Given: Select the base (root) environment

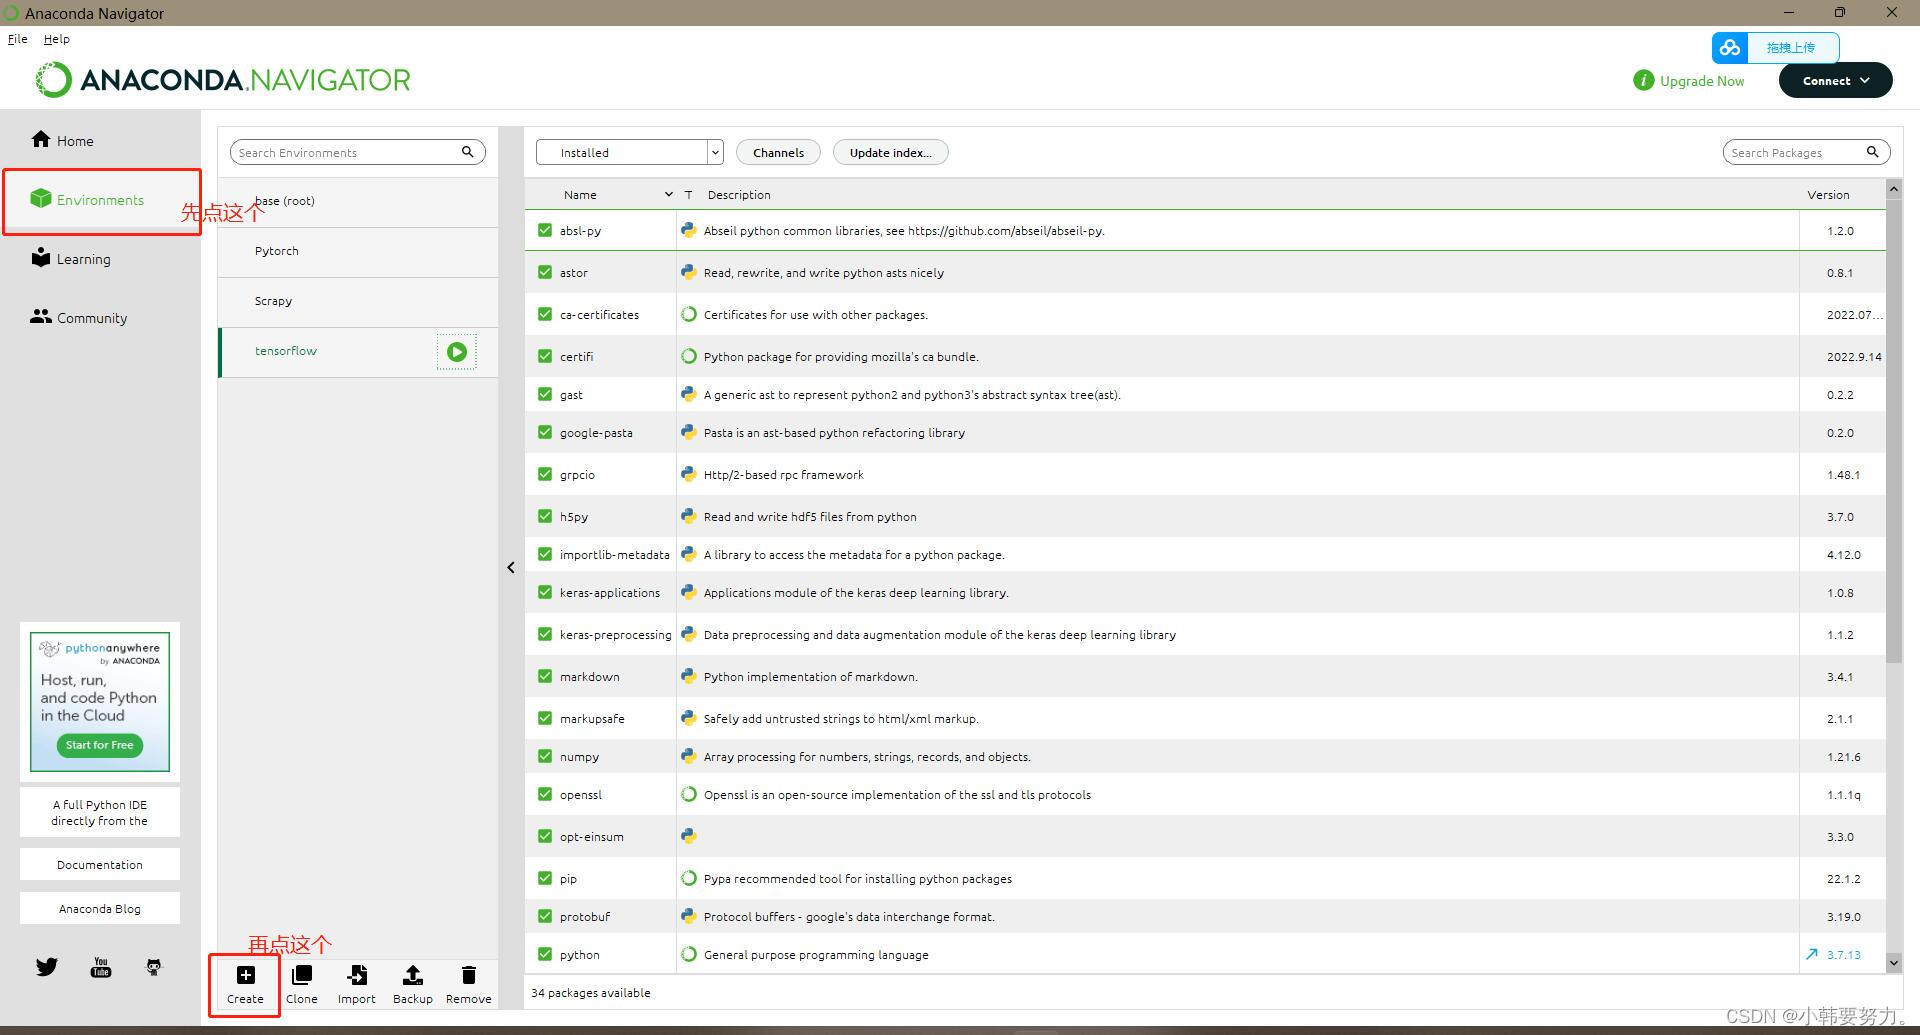Looking at the screenshot, I should point(358,201).
